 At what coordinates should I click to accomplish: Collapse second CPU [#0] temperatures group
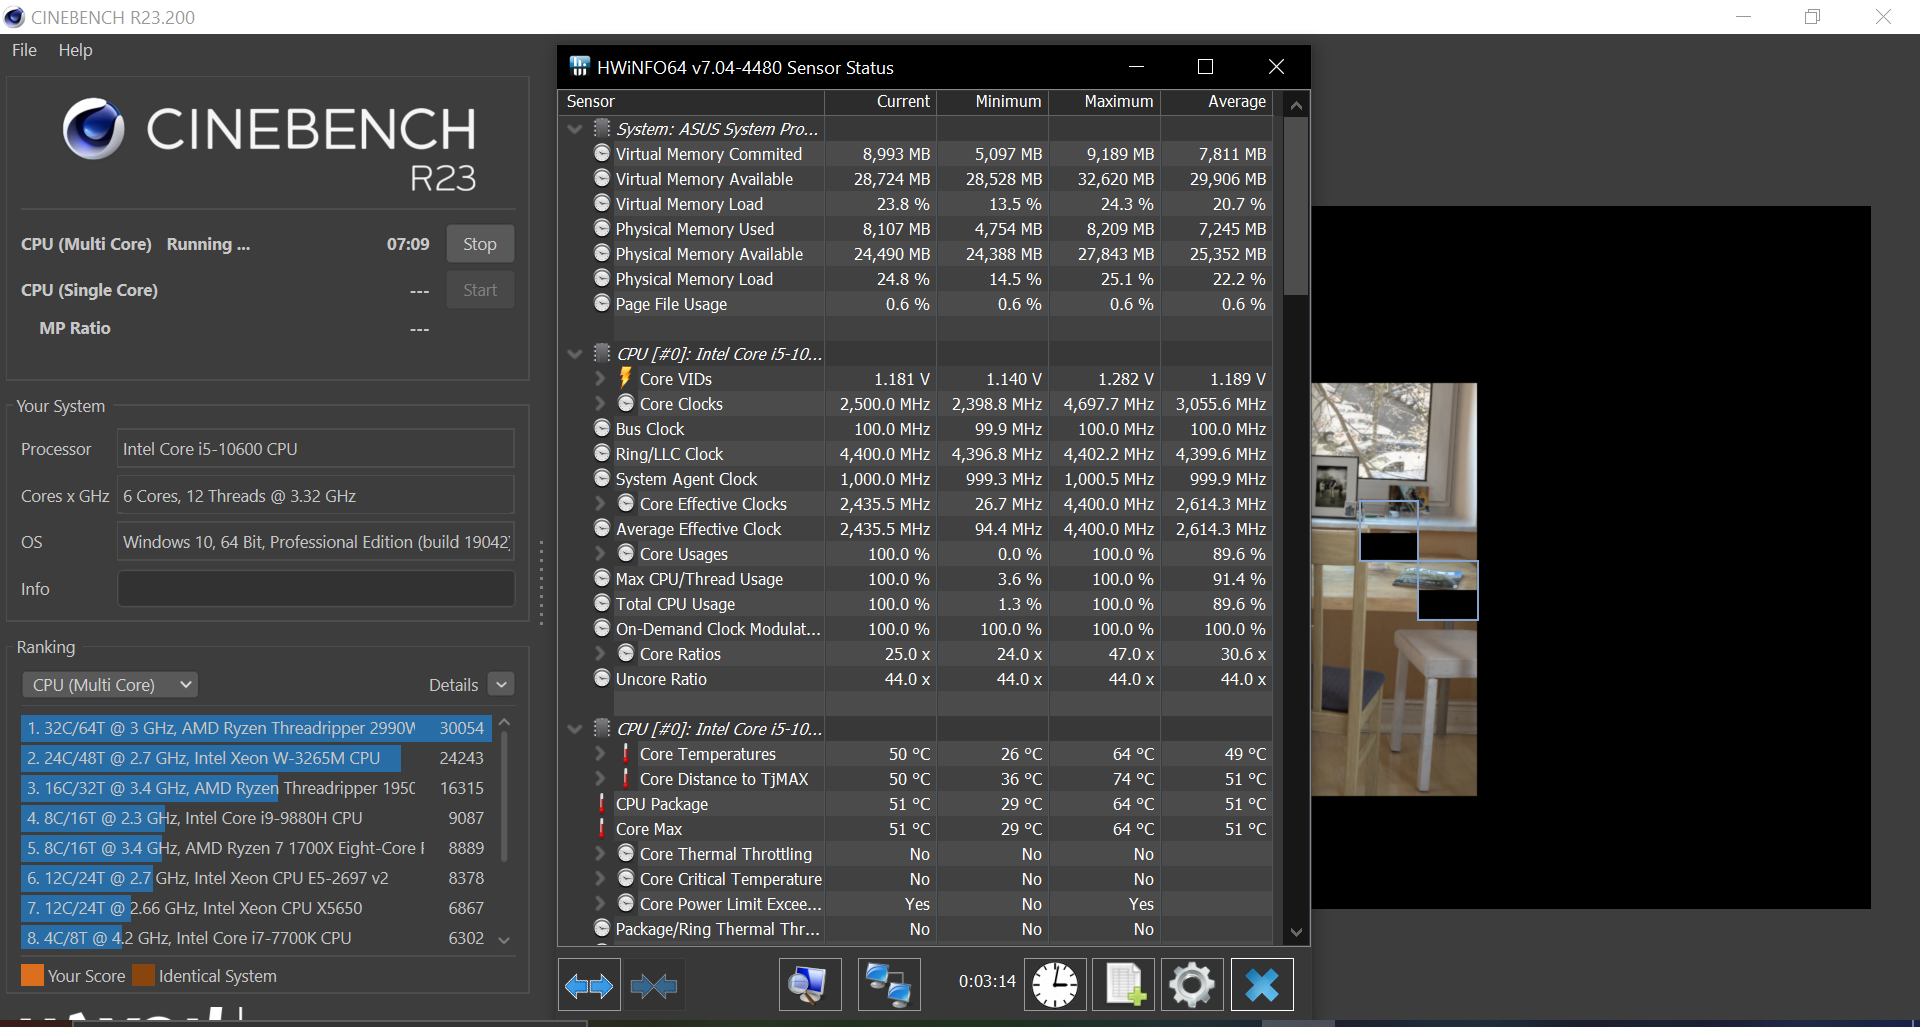click(x=575, y=729)
